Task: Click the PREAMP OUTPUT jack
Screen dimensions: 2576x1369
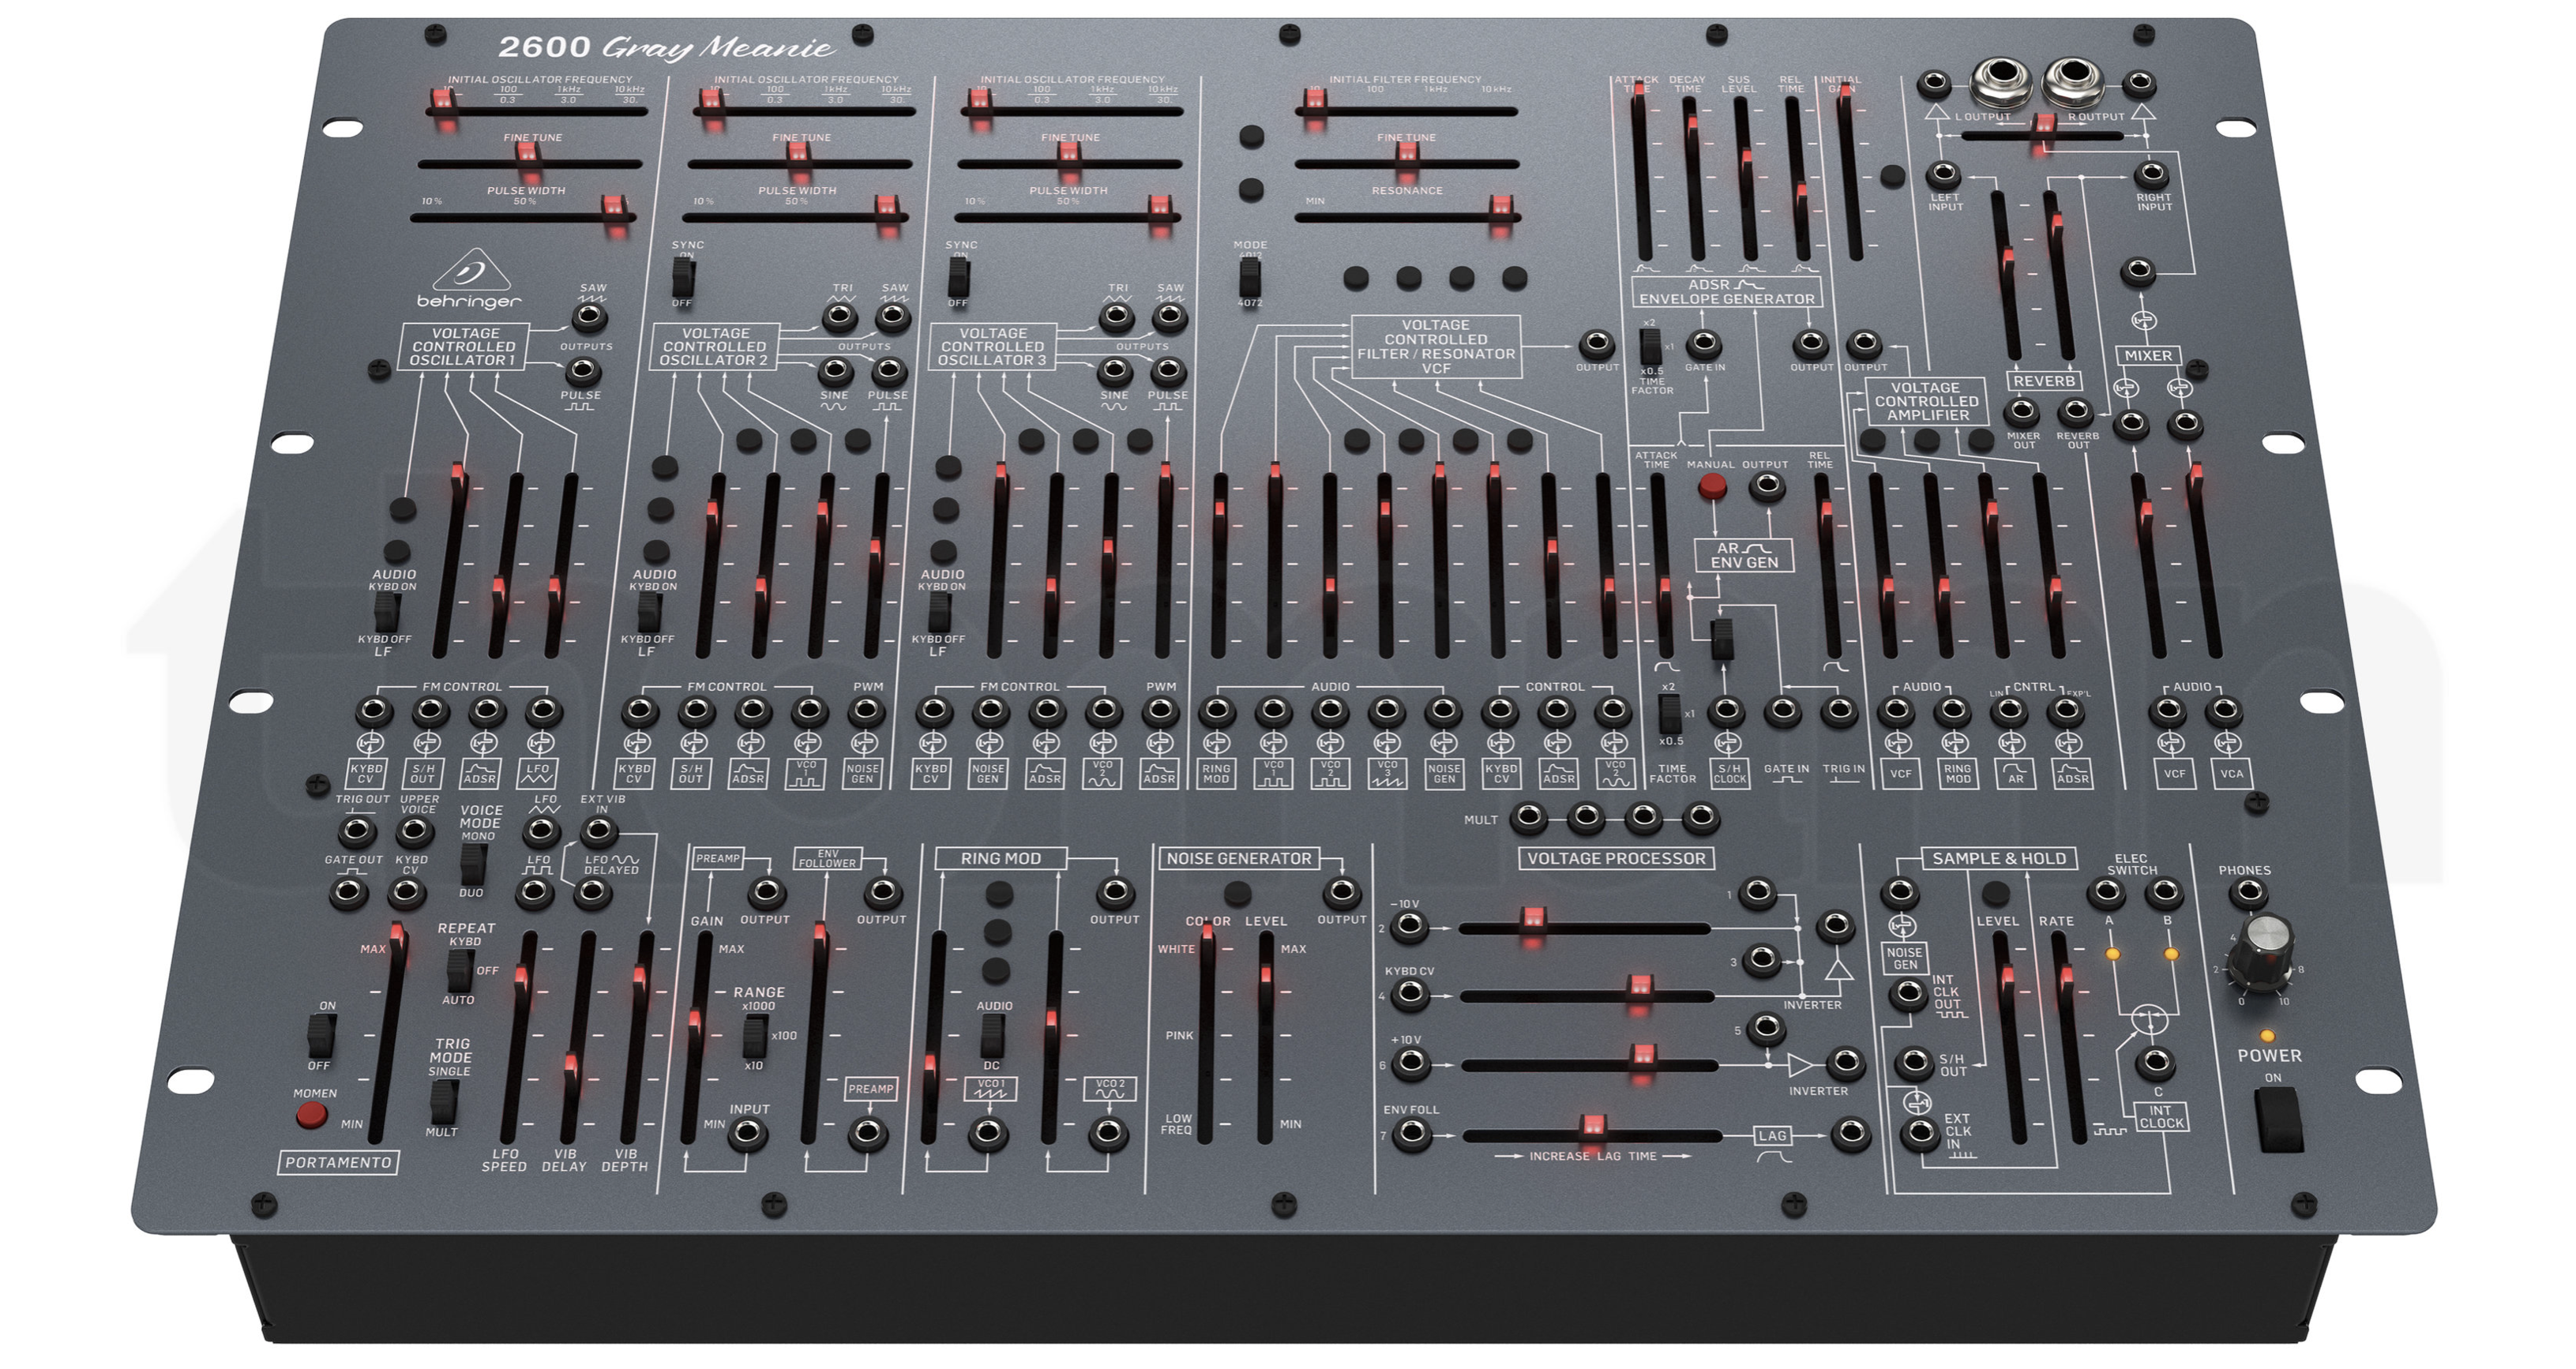Action: tap(766, 891)
